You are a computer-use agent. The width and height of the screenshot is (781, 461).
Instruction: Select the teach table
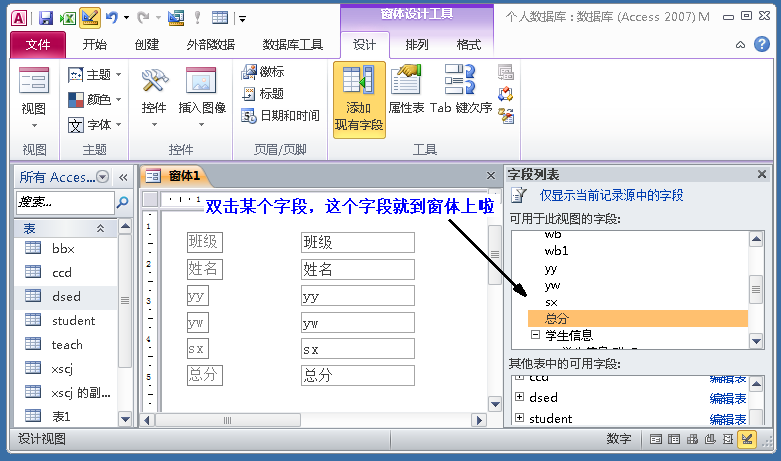[x=66, y=345]
